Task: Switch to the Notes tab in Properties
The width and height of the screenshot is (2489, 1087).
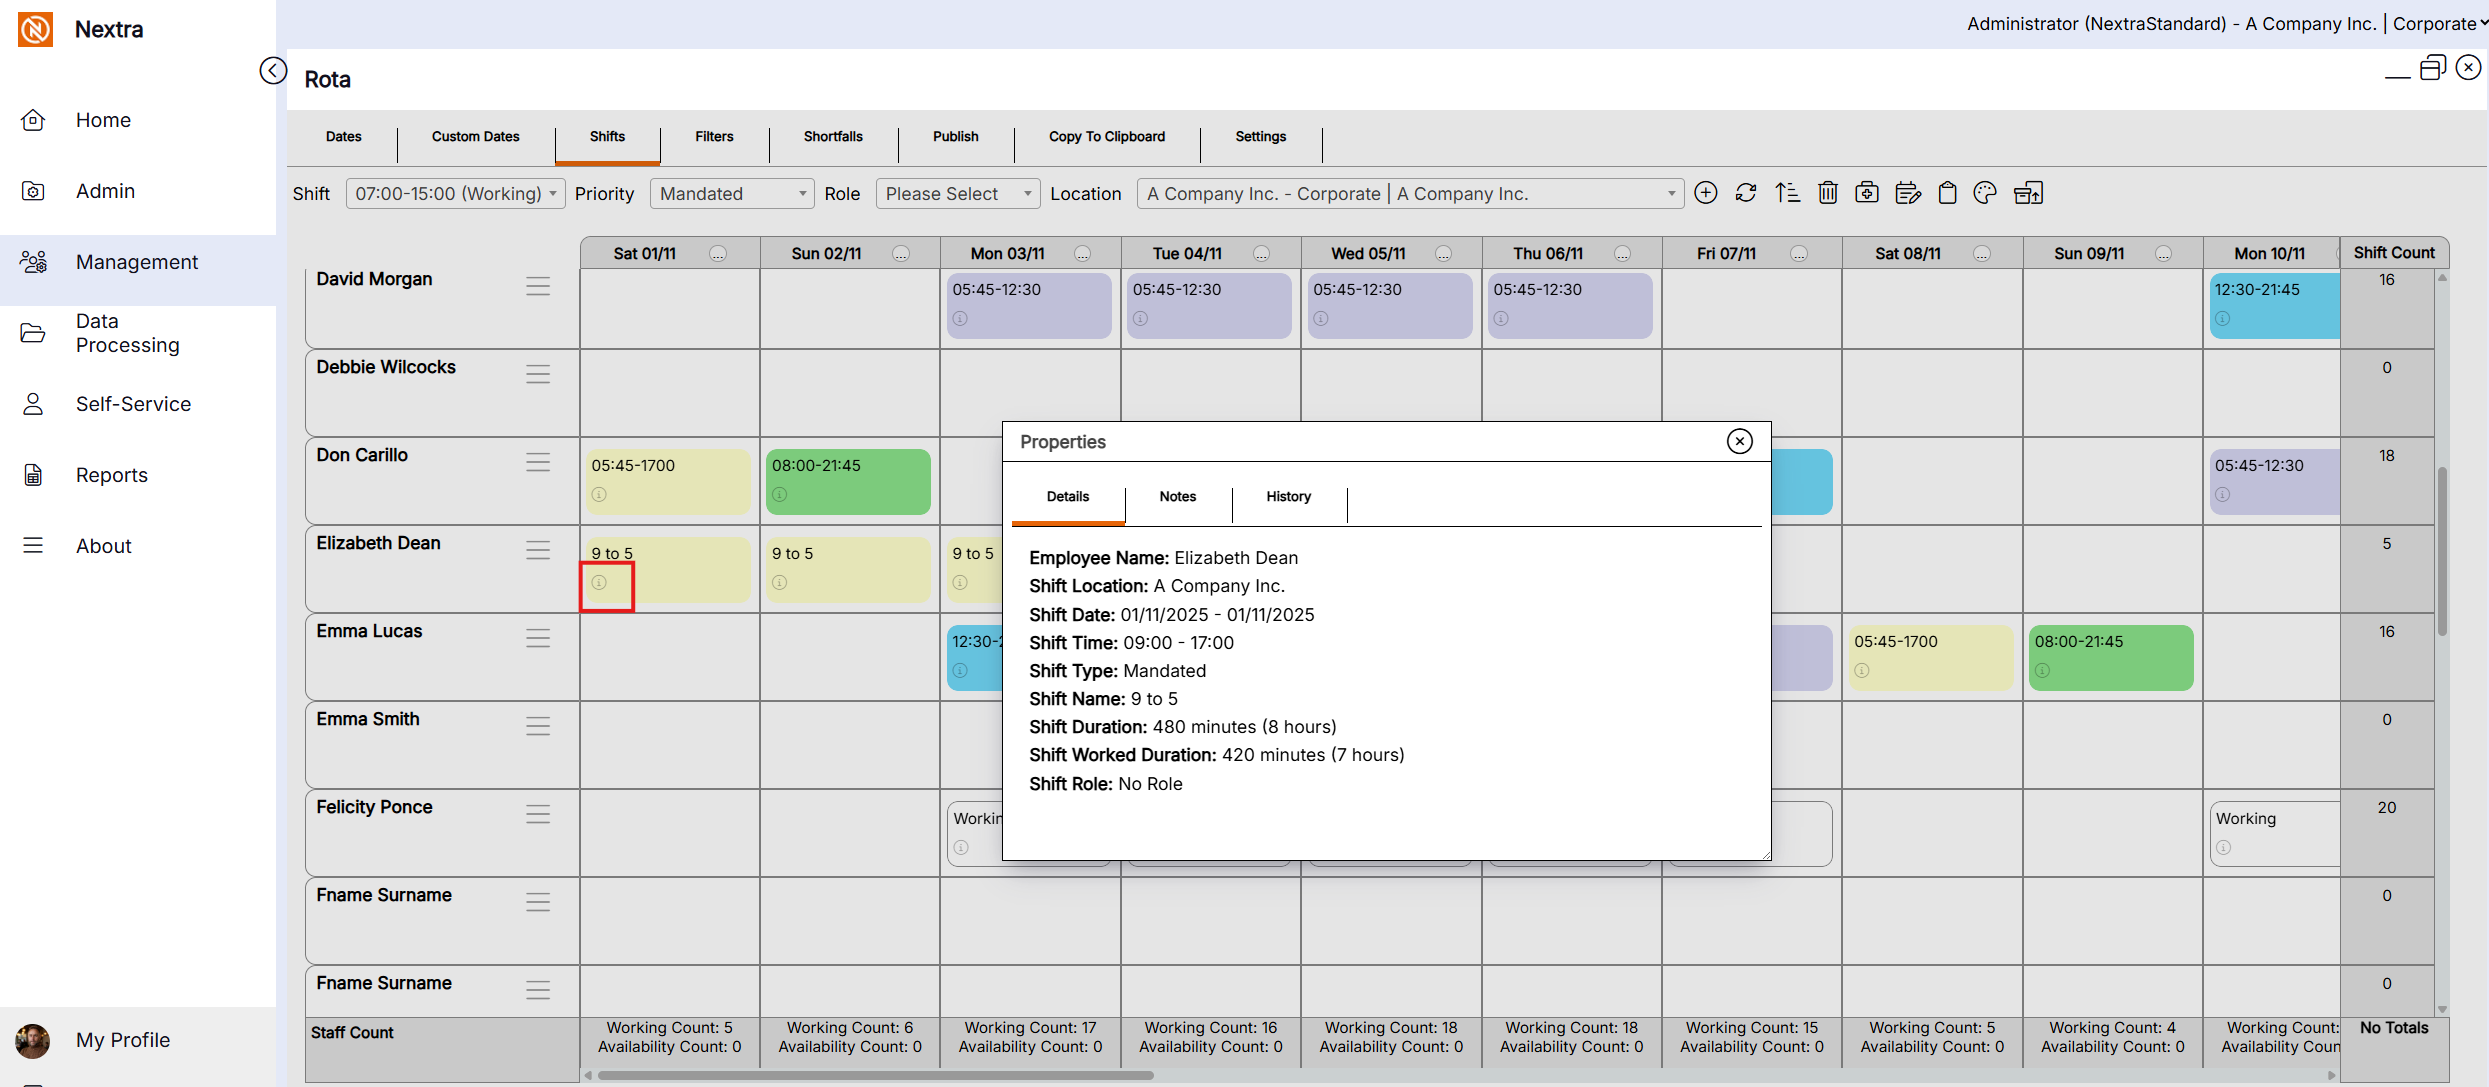Action: pos(1177,497)
